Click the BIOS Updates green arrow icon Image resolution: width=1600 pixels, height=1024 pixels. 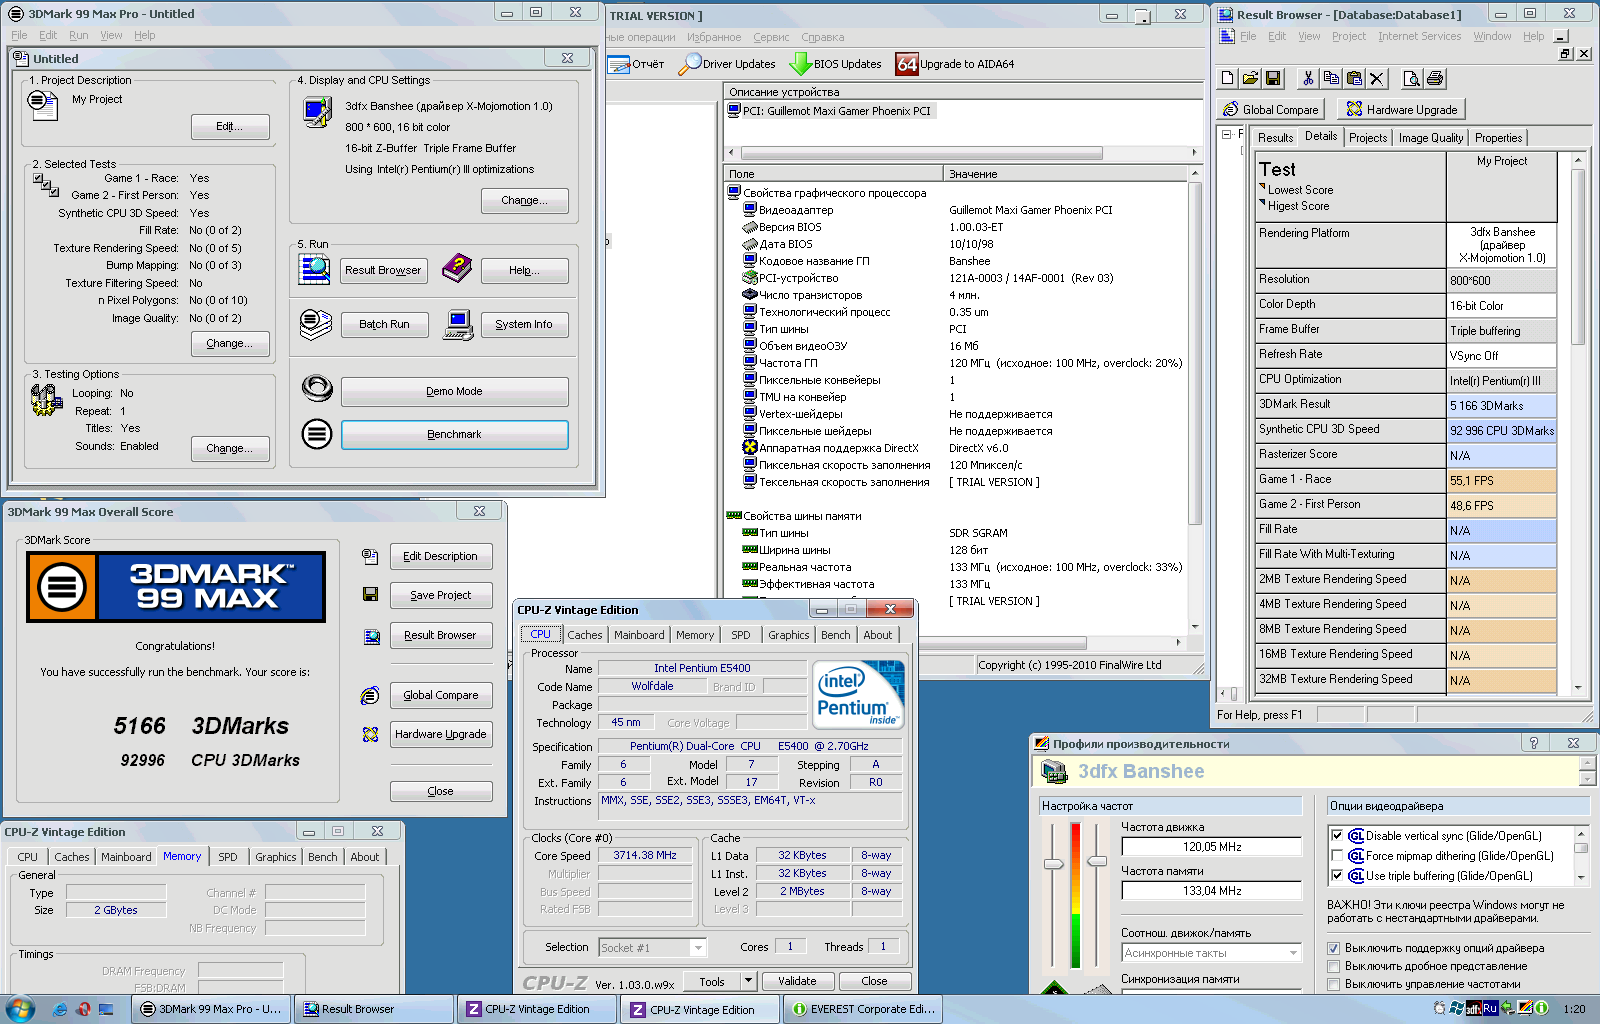800,64
